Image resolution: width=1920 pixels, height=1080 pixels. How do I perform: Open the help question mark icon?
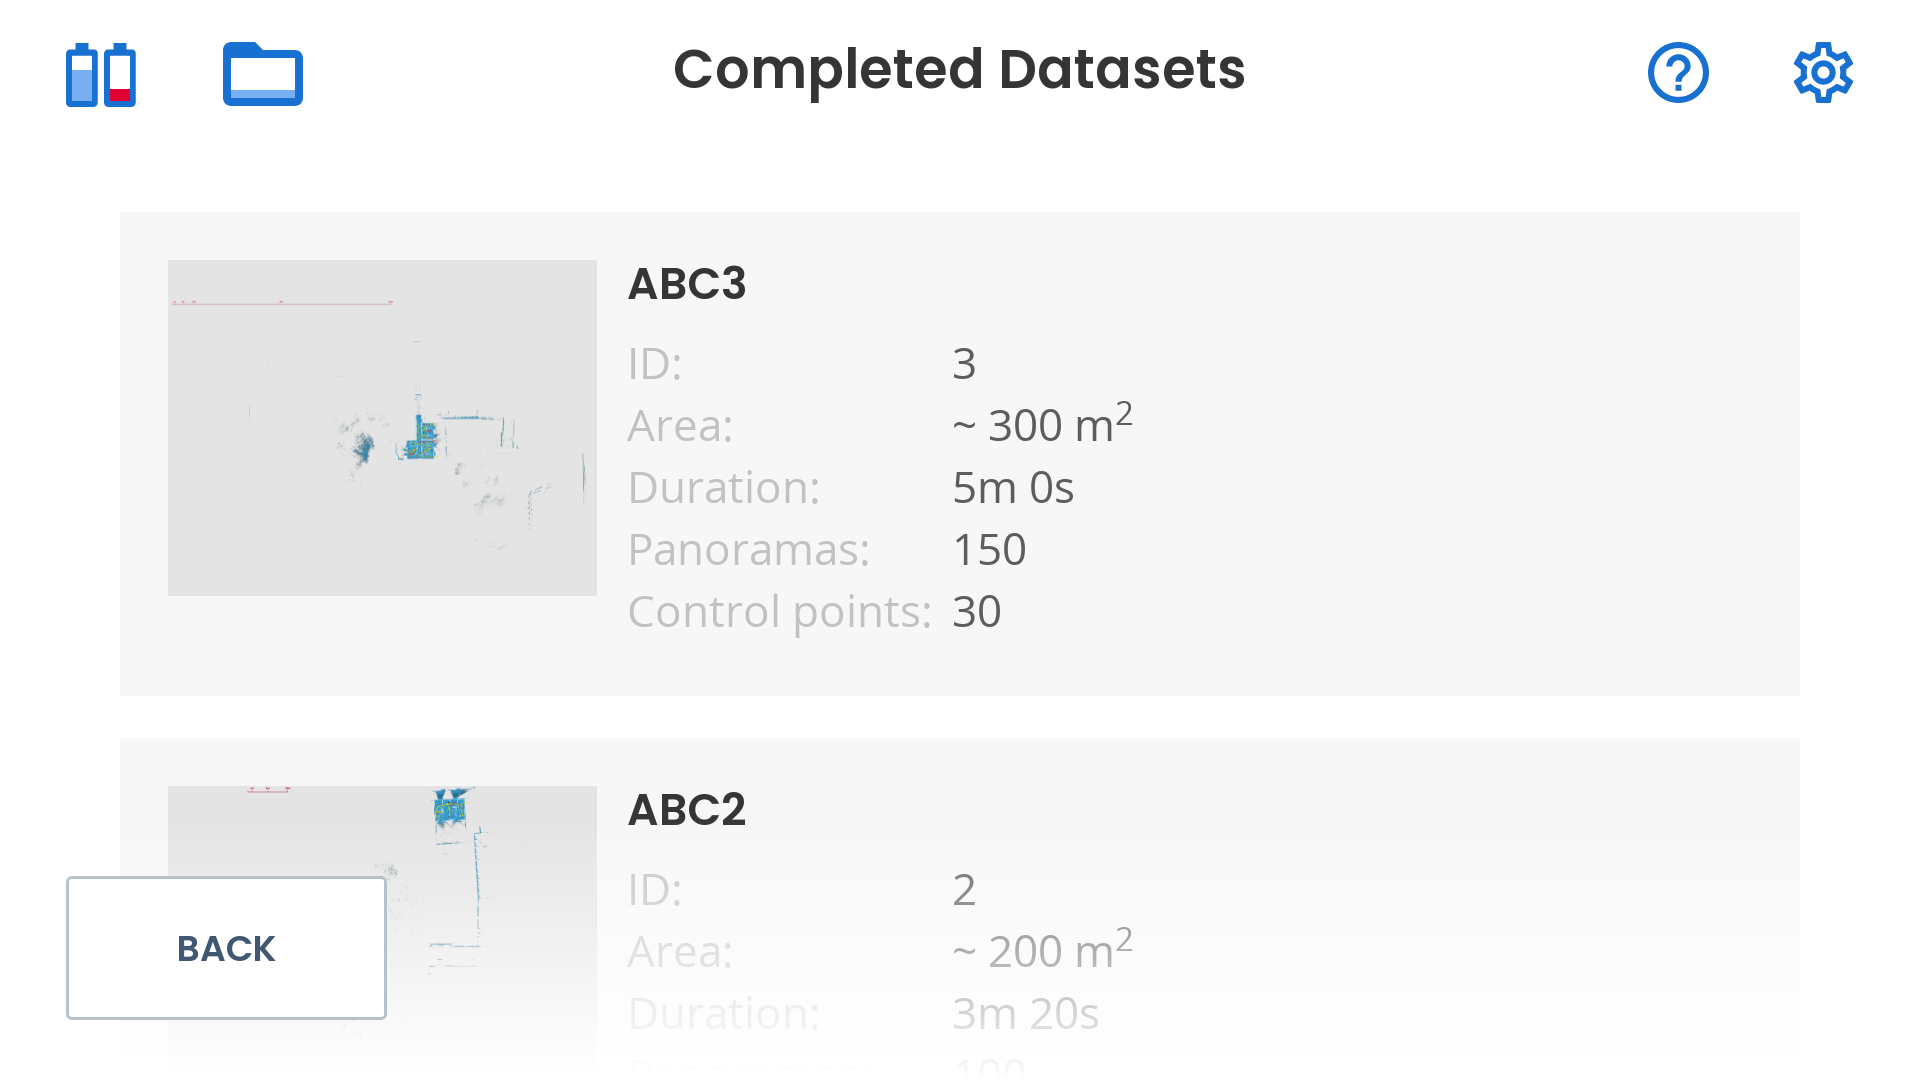tap(1678, 72)
